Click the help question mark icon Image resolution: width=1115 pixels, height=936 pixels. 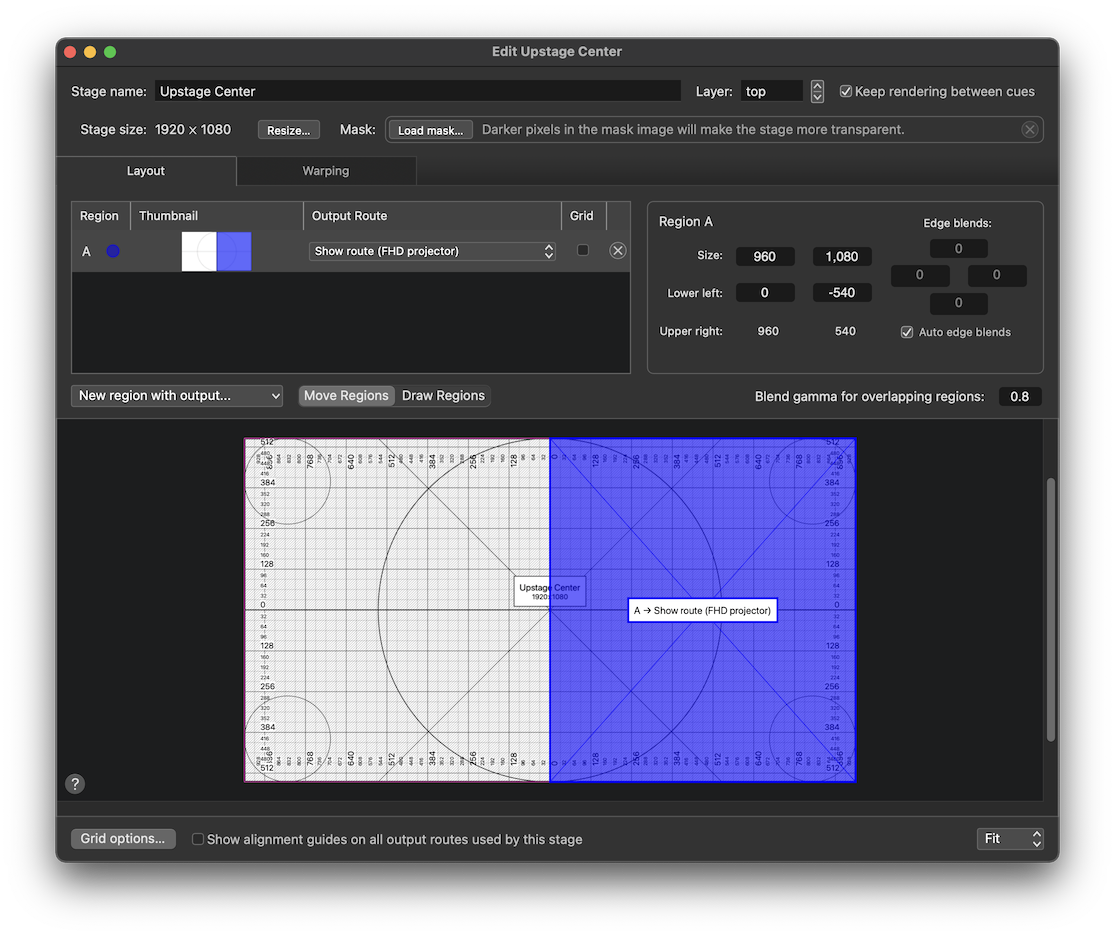click(75, 784)
